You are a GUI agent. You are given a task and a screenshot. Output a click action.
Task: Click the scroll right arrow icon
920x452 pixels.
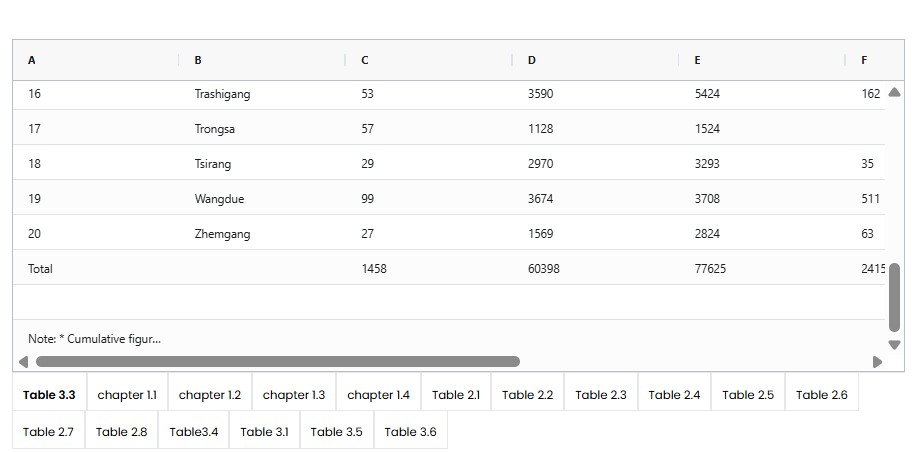(x=877, y=362)
